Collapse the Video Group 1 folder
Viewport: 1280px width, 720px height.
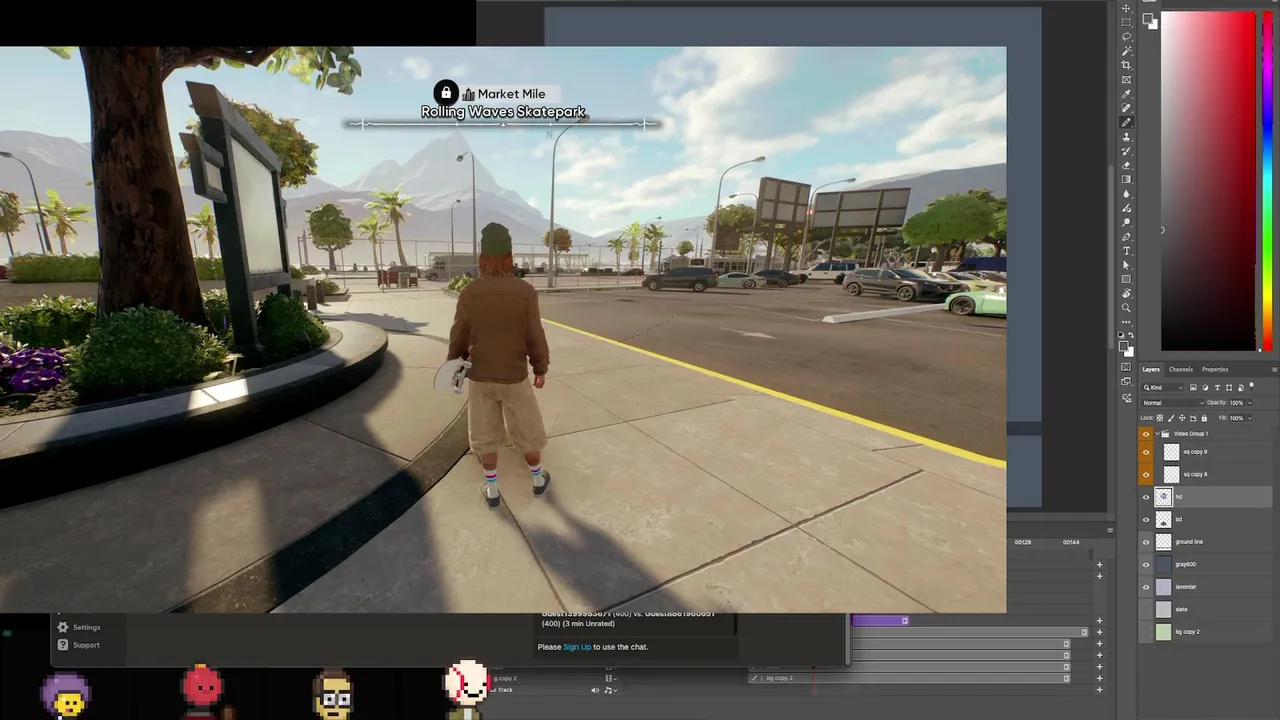(x=1157, y=434)
